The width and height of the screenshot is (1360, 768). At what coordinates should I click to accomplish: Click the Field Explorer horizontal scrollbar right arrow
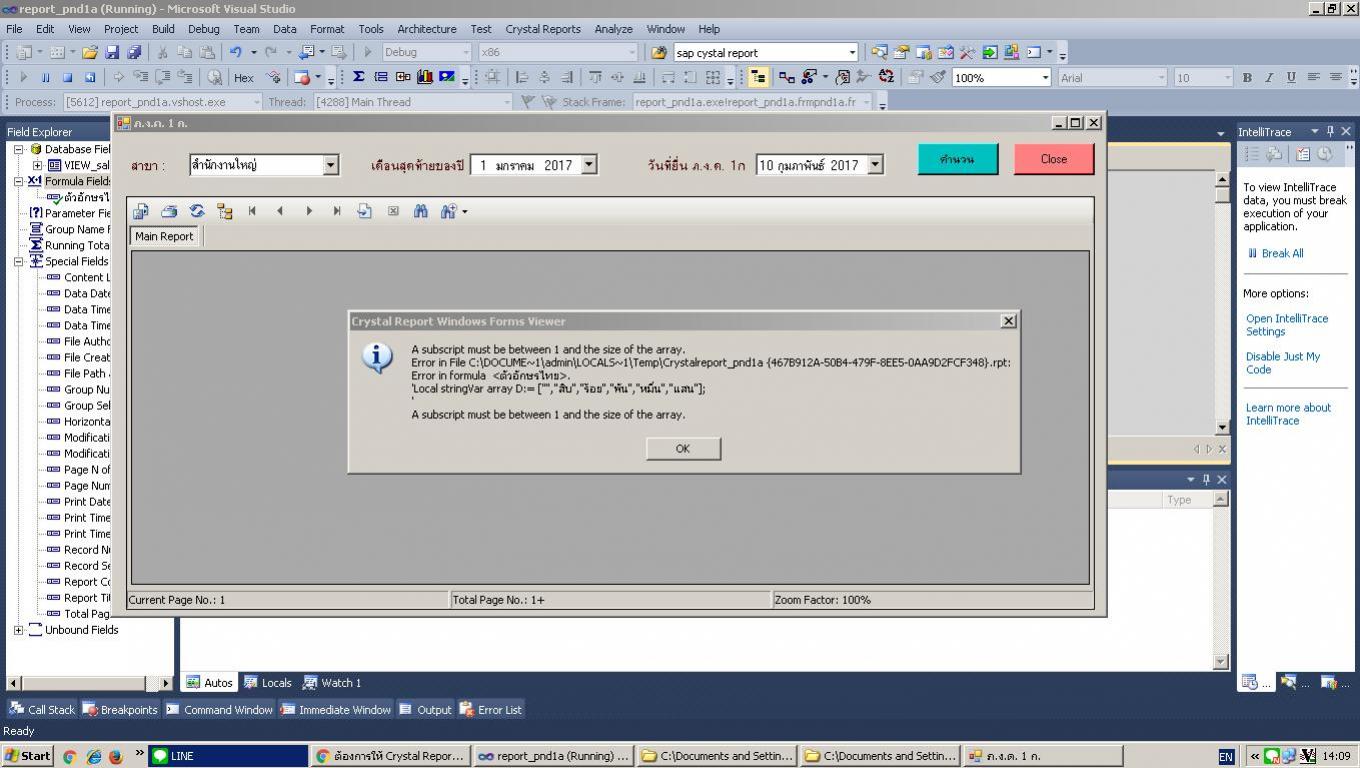coord(165,683)
